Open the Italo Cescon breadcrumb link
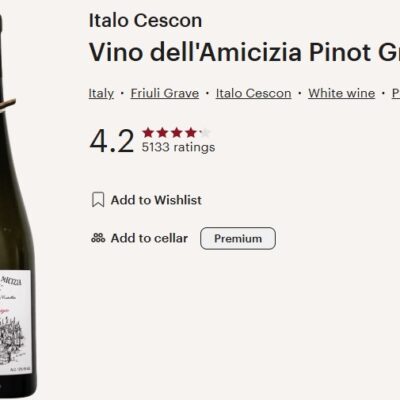 [x=254, y=93]
